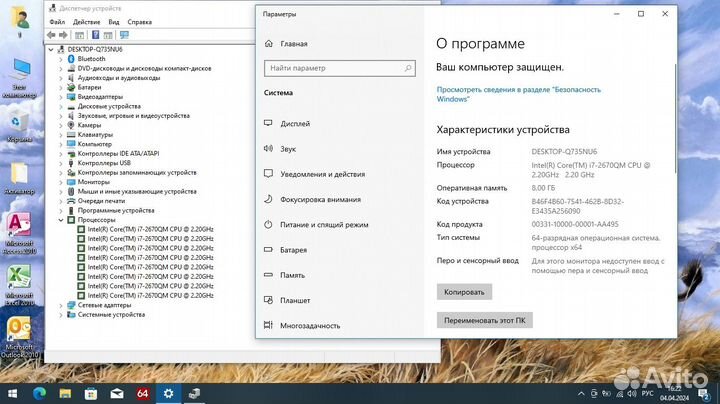Collapse the DESKTOP-Q735NU6 root node
Image resolution: width=720 pixels, height=404 pixels.
point(51,50)
